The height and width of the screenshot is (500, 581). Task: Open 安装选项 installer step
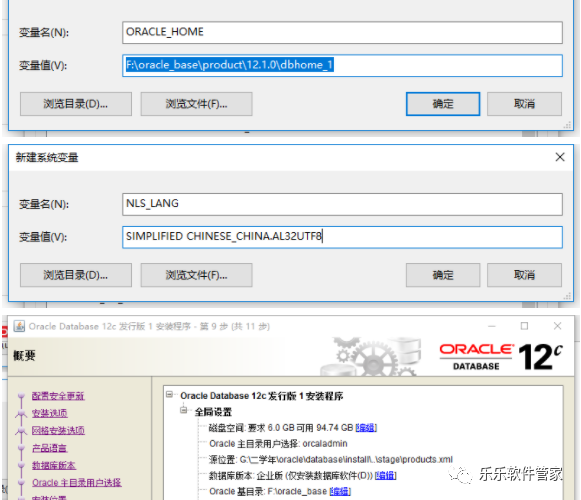click(50, 413)
